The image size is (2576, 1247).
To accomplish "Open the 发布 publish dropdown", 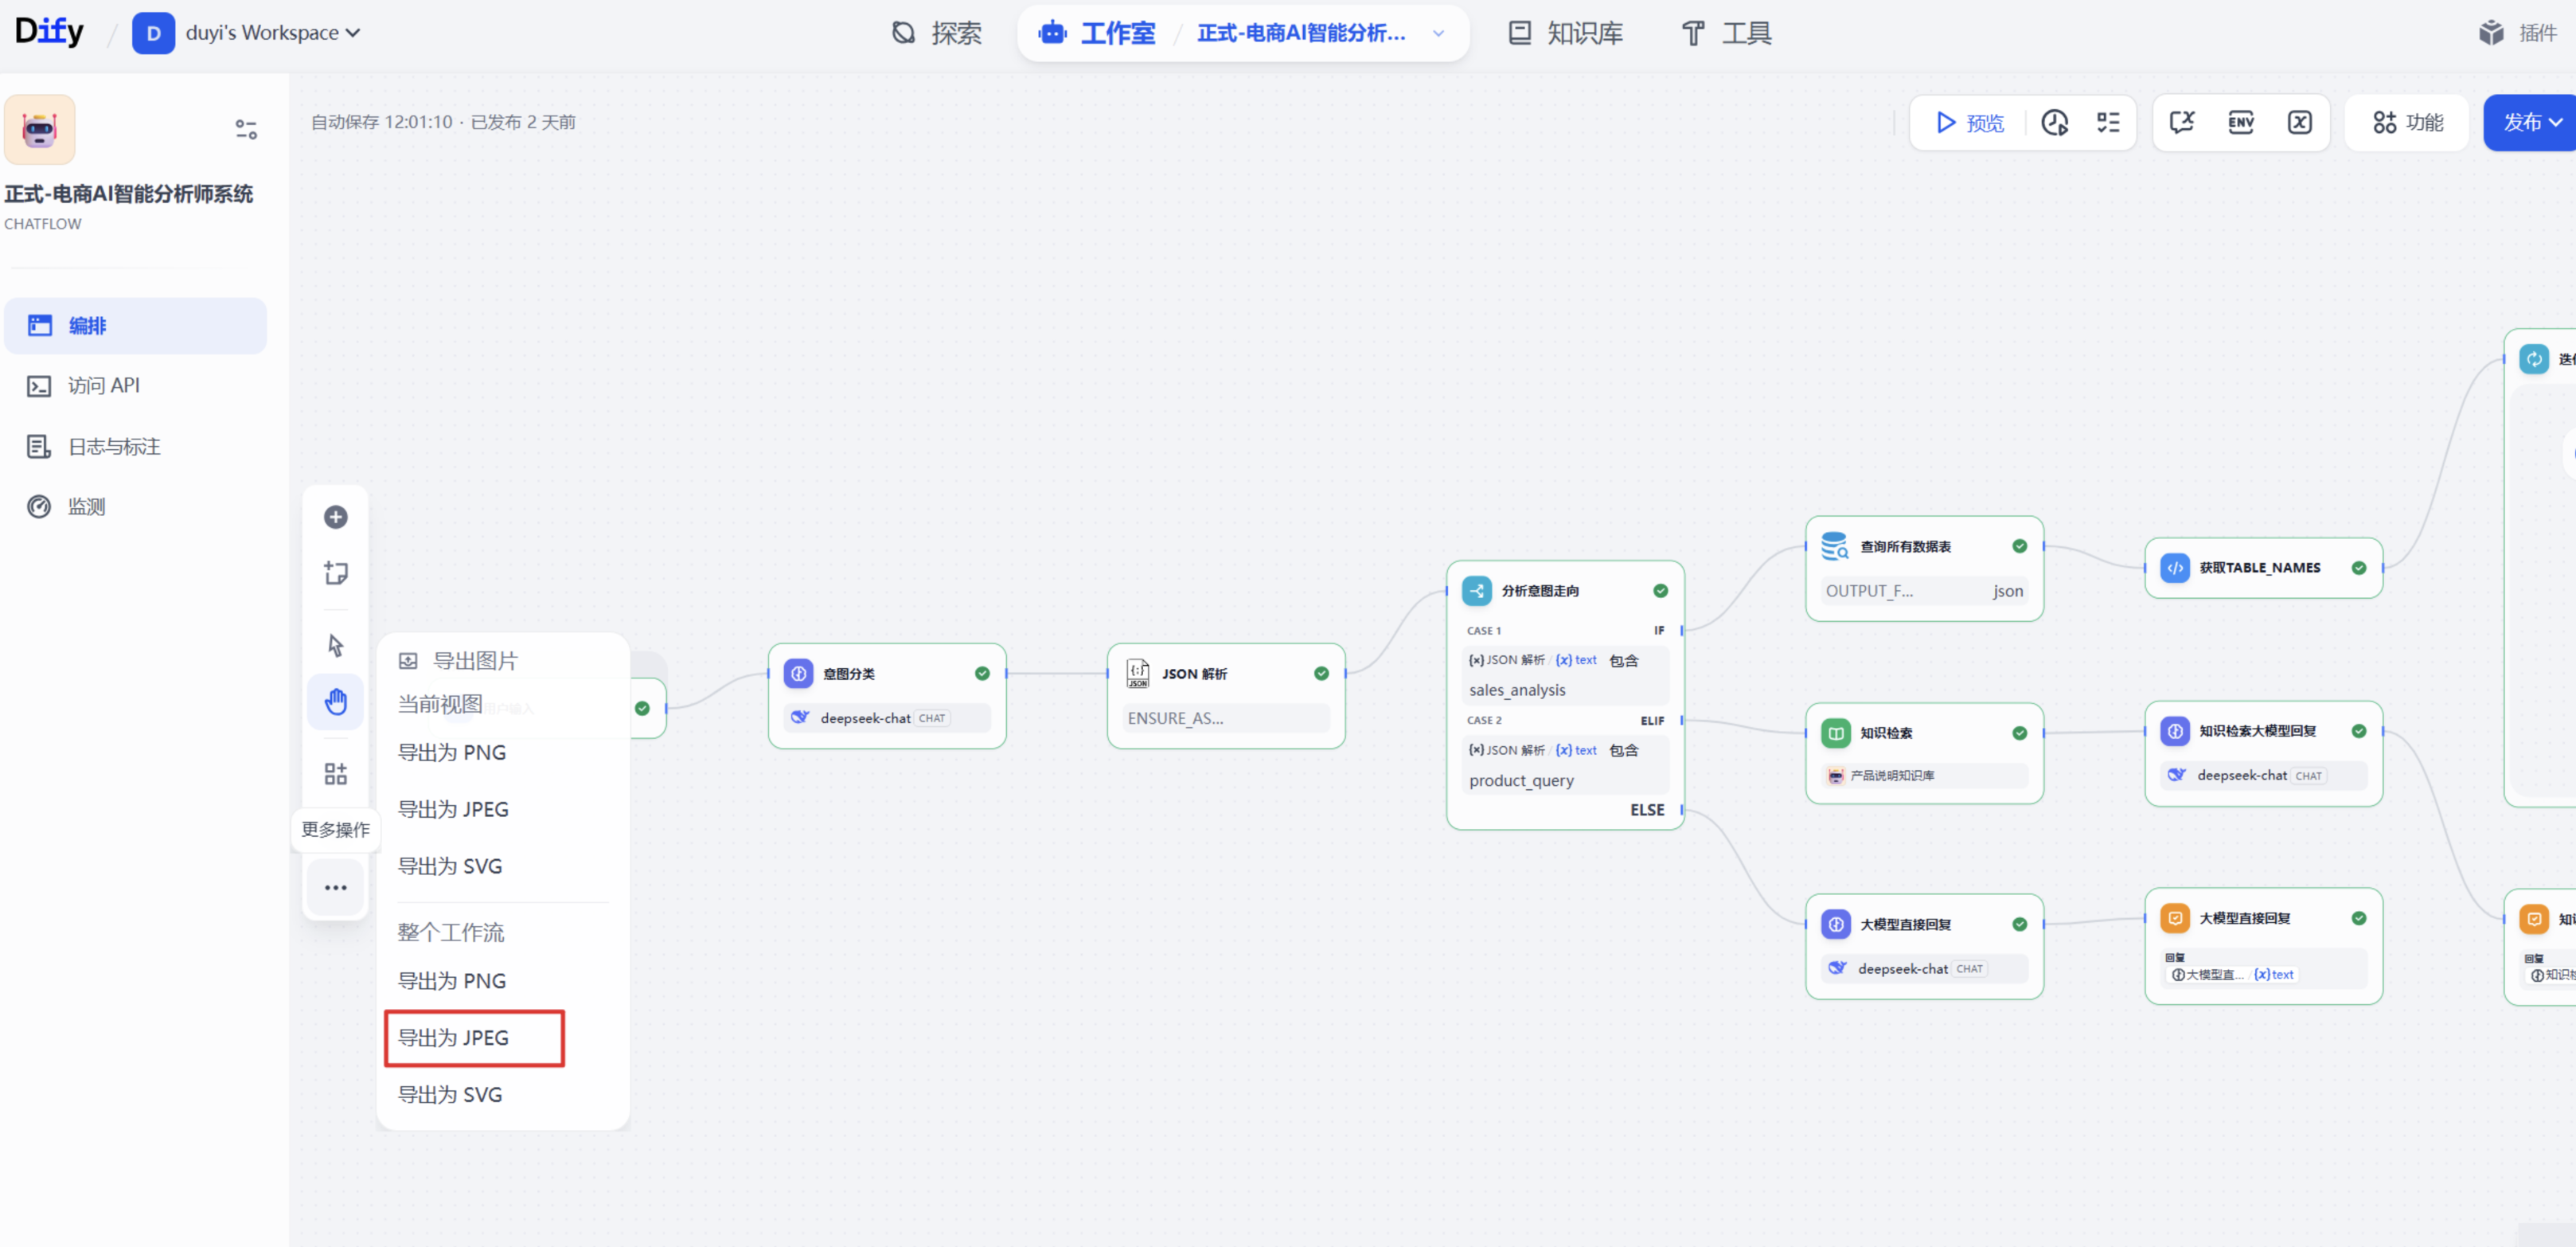I will coord(2530,123).
